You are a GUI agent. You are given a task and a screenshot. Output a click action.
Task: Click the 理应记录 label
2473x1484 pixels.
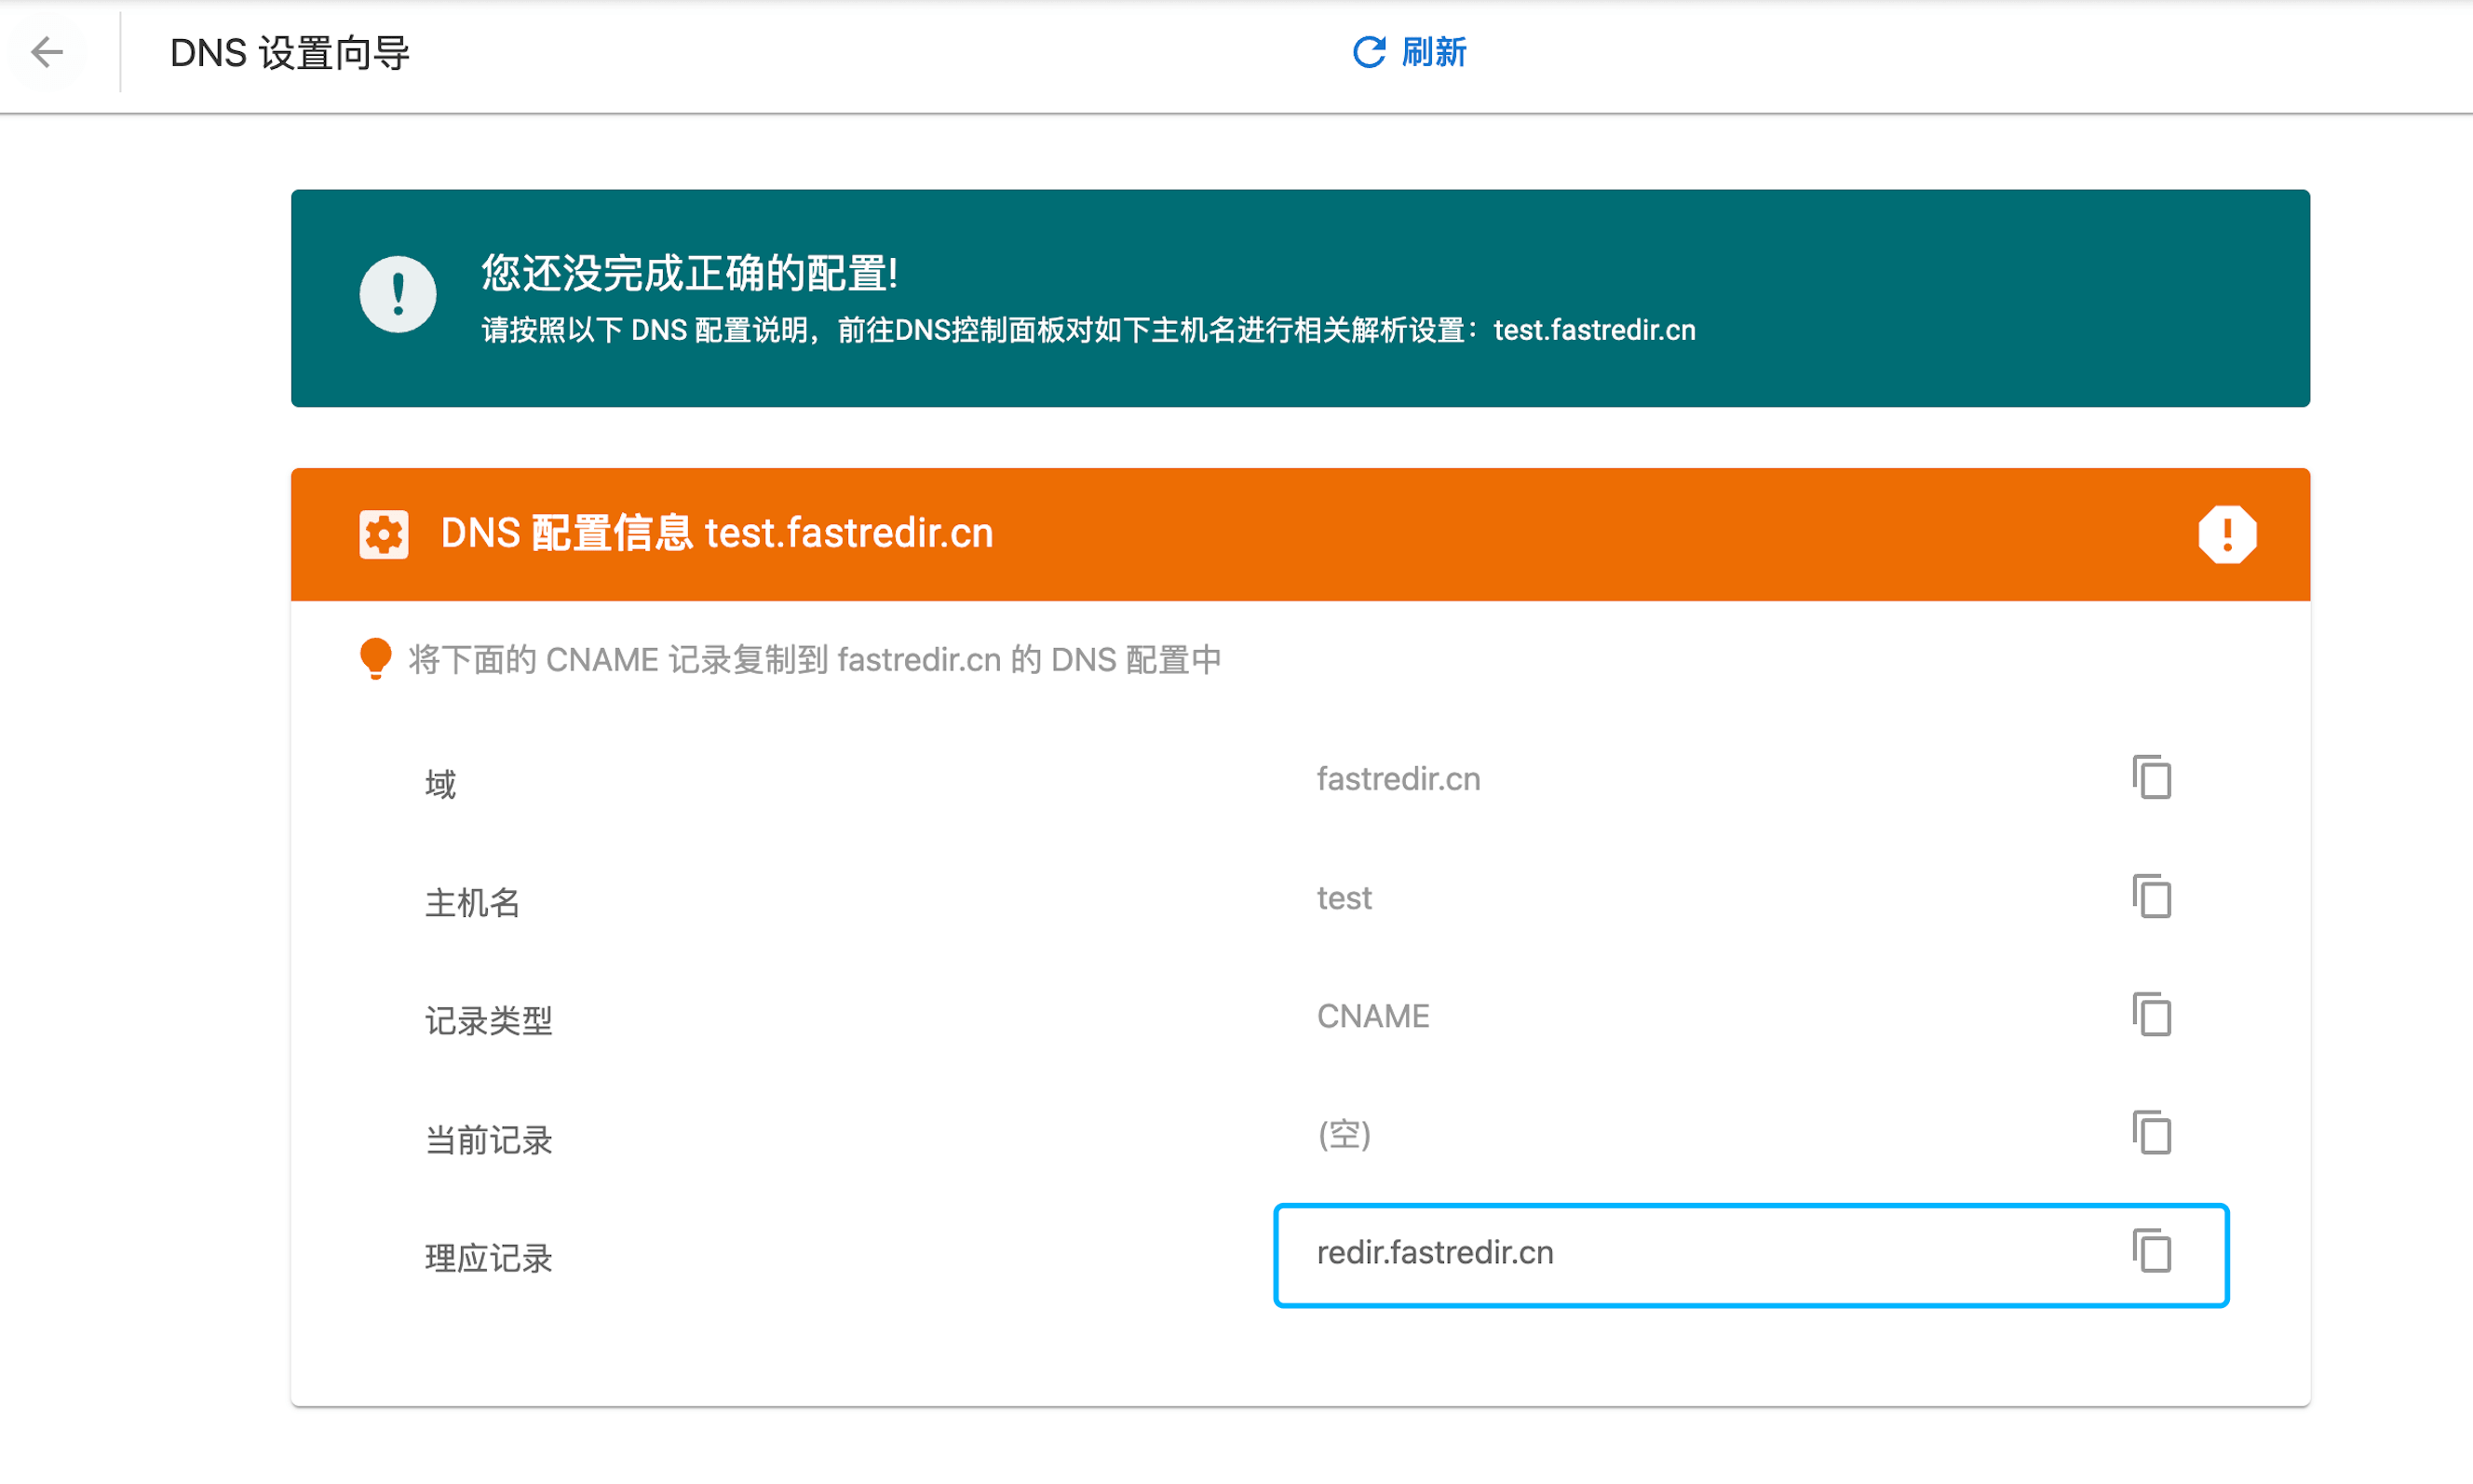[489, 1258]
